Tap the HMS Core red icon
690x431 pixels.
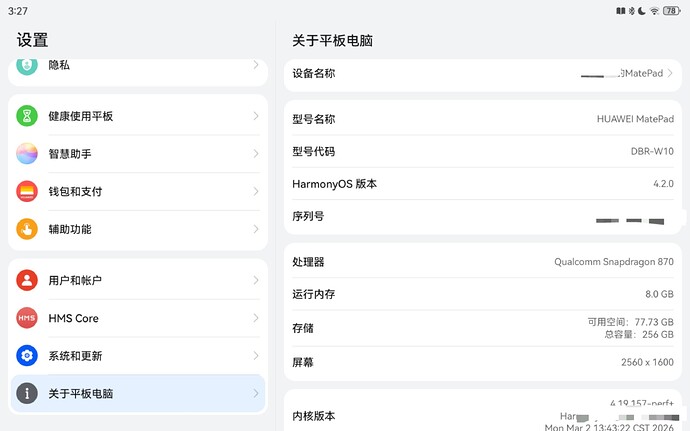coord(27,318)
